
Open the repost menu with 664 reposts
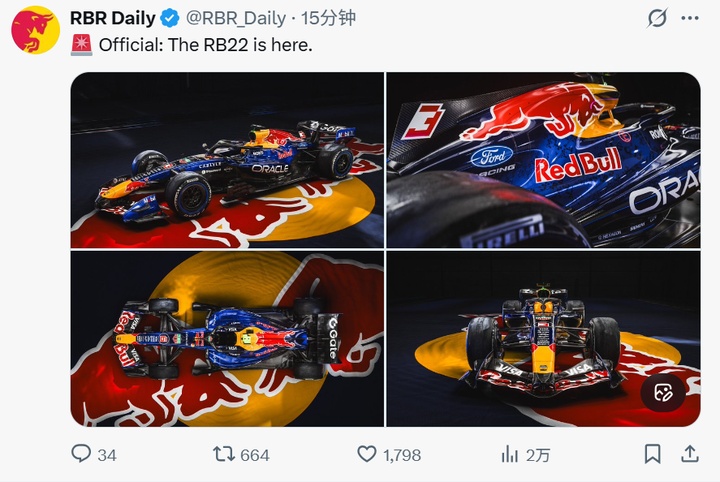click(x=225, y=454)
